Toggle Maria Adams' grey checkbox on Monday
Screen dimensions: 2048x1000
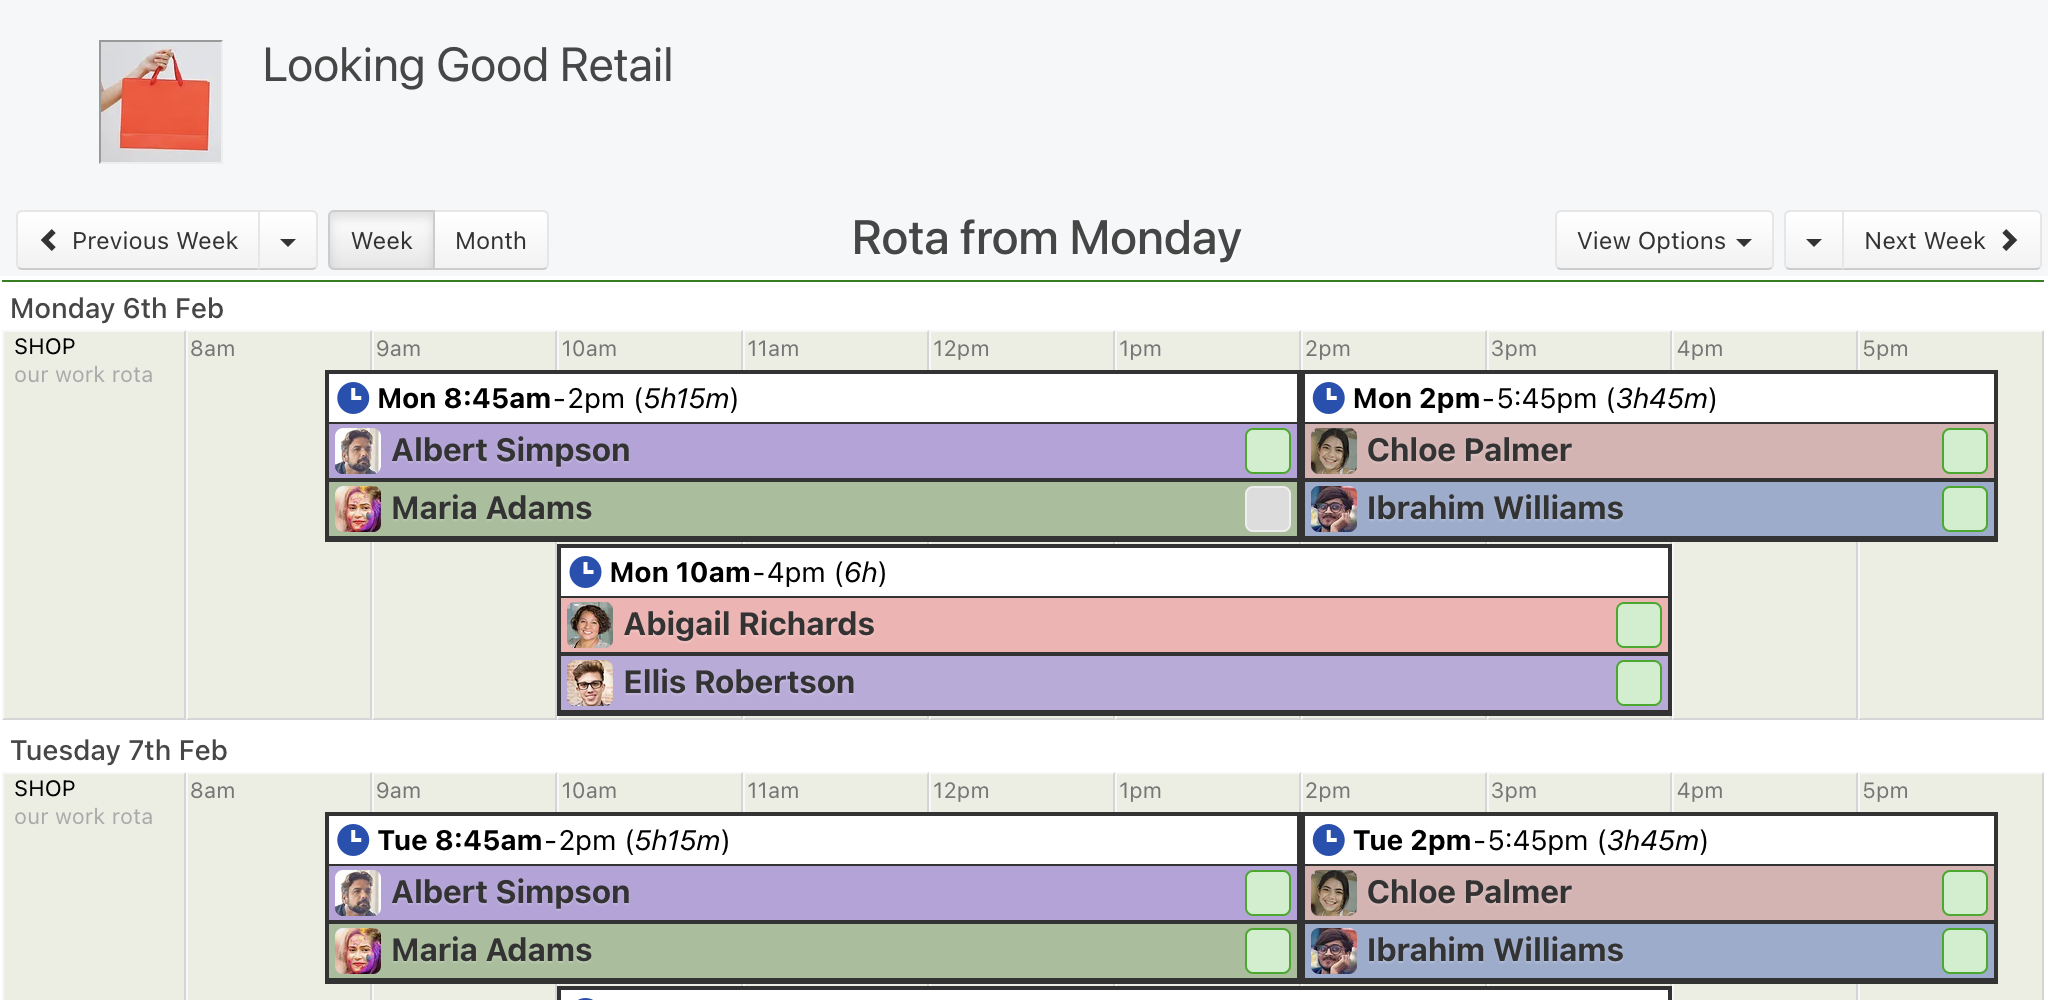pyautogui.click(x=1268, y=509)
